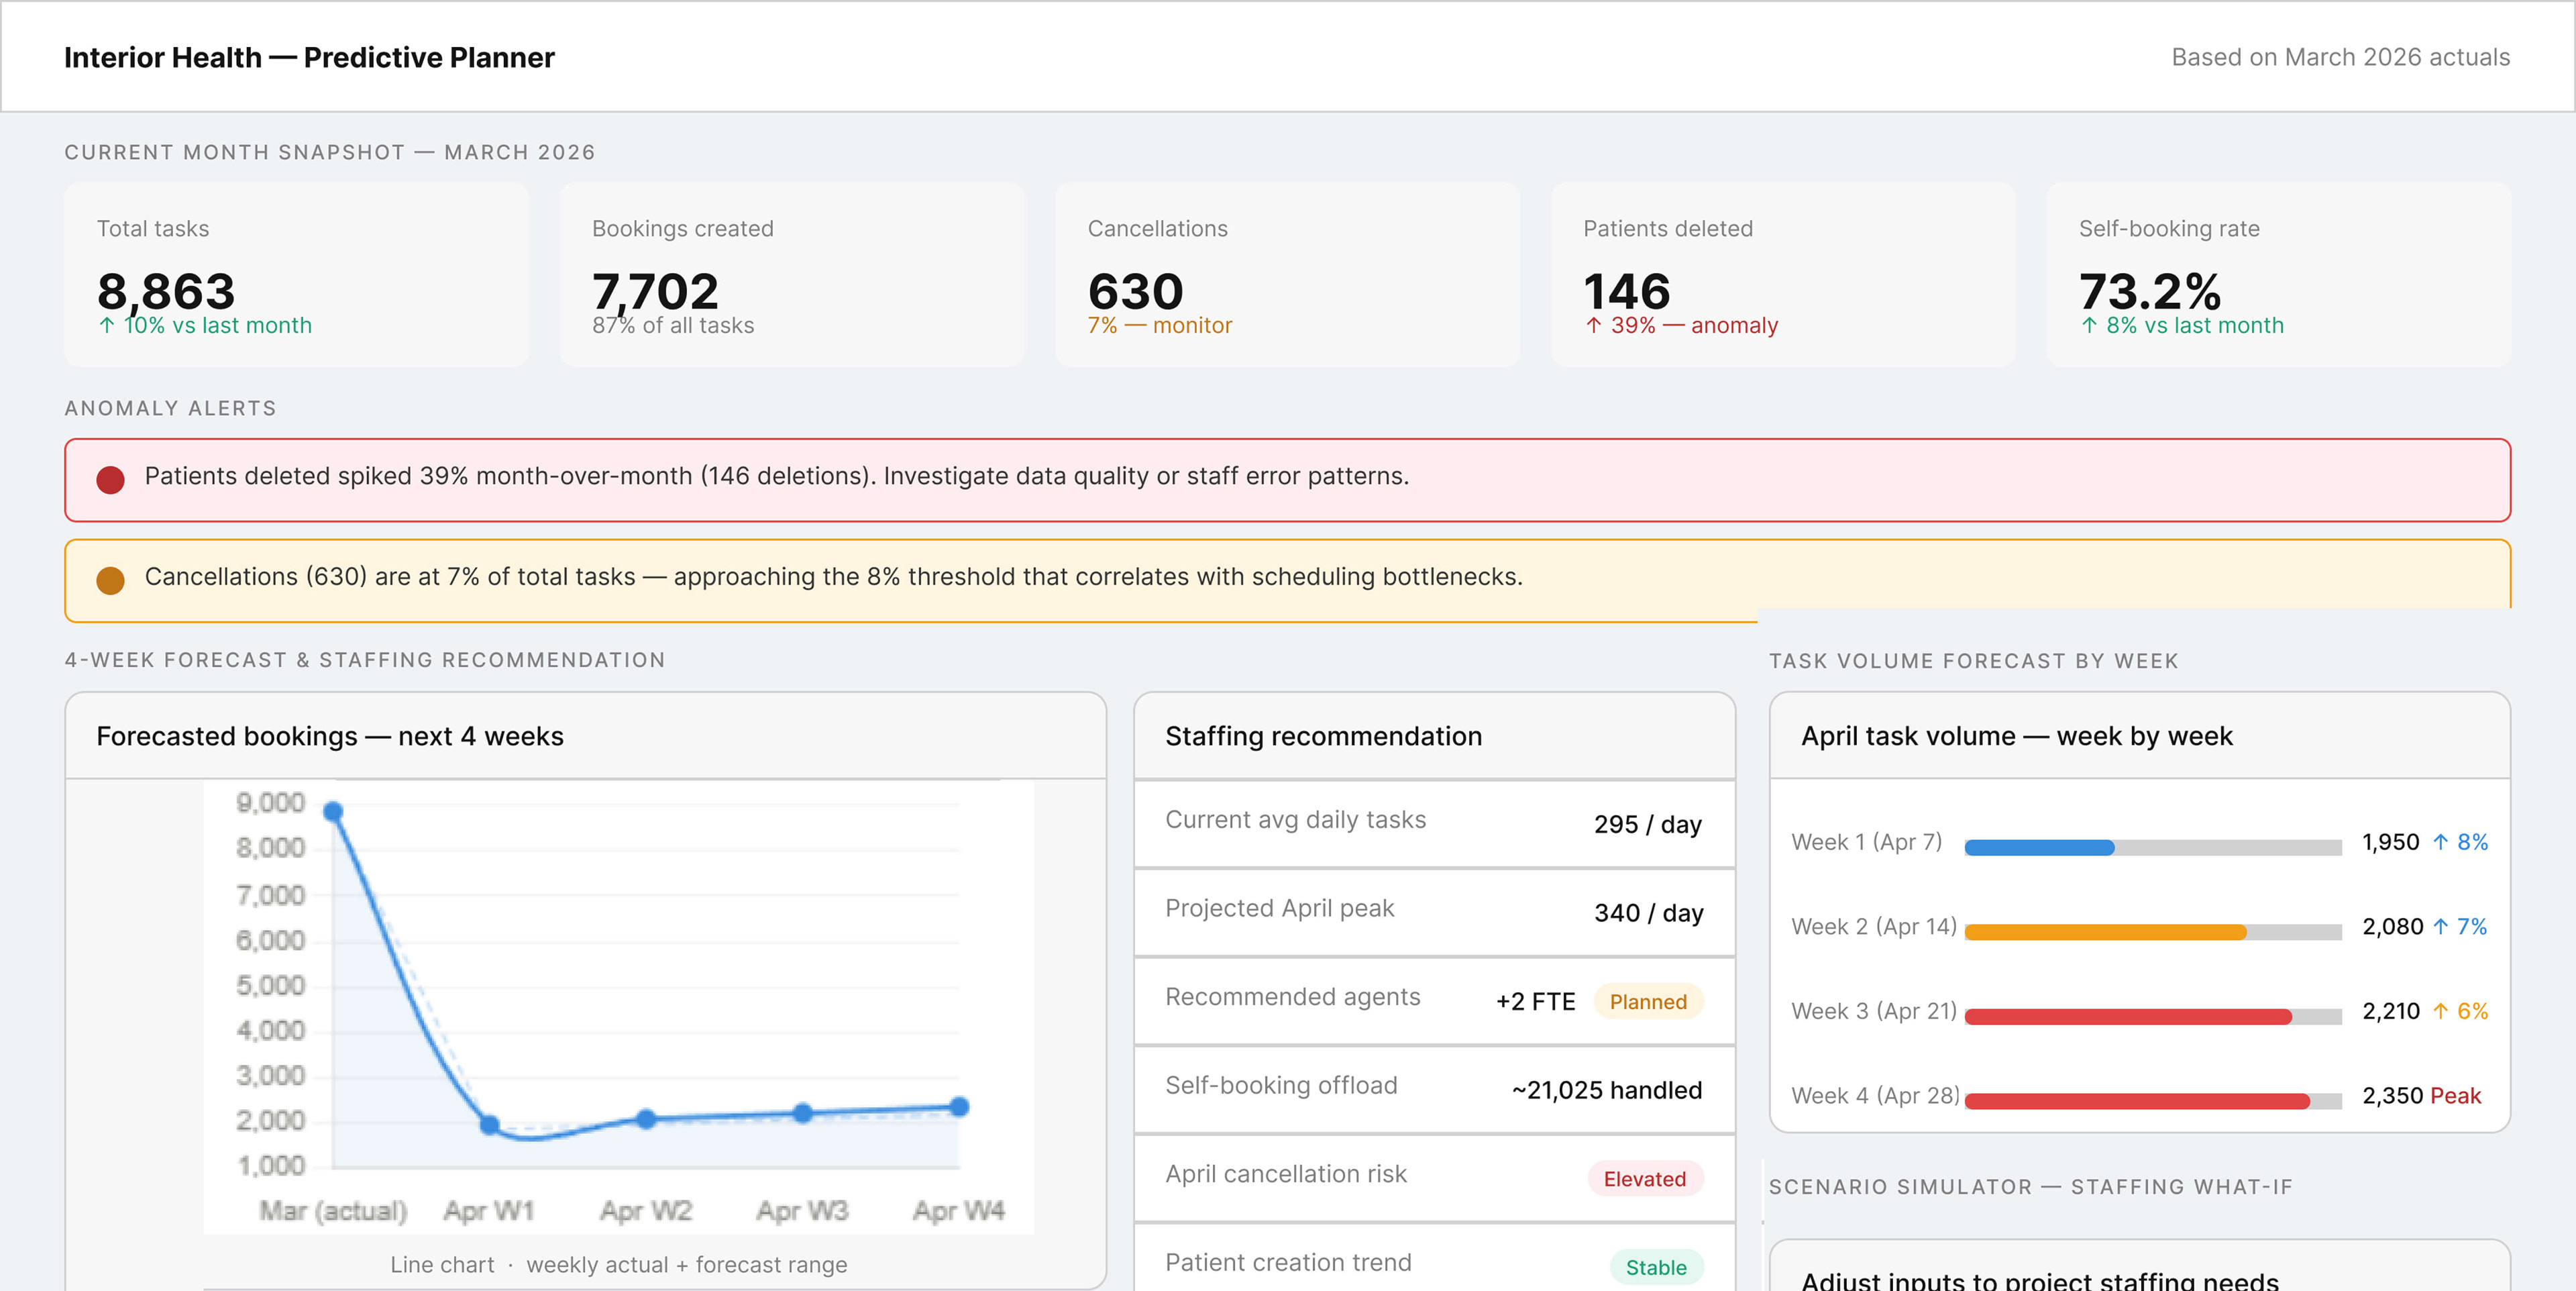
Task: Click the '~21,025 handled' value
Action: click(x=1607, y=1090)
